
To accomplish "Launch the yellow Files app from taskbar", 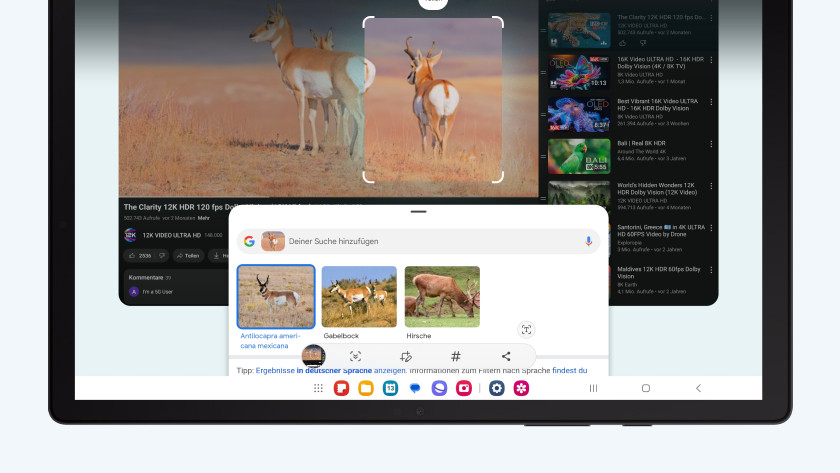I will point(366,388).
